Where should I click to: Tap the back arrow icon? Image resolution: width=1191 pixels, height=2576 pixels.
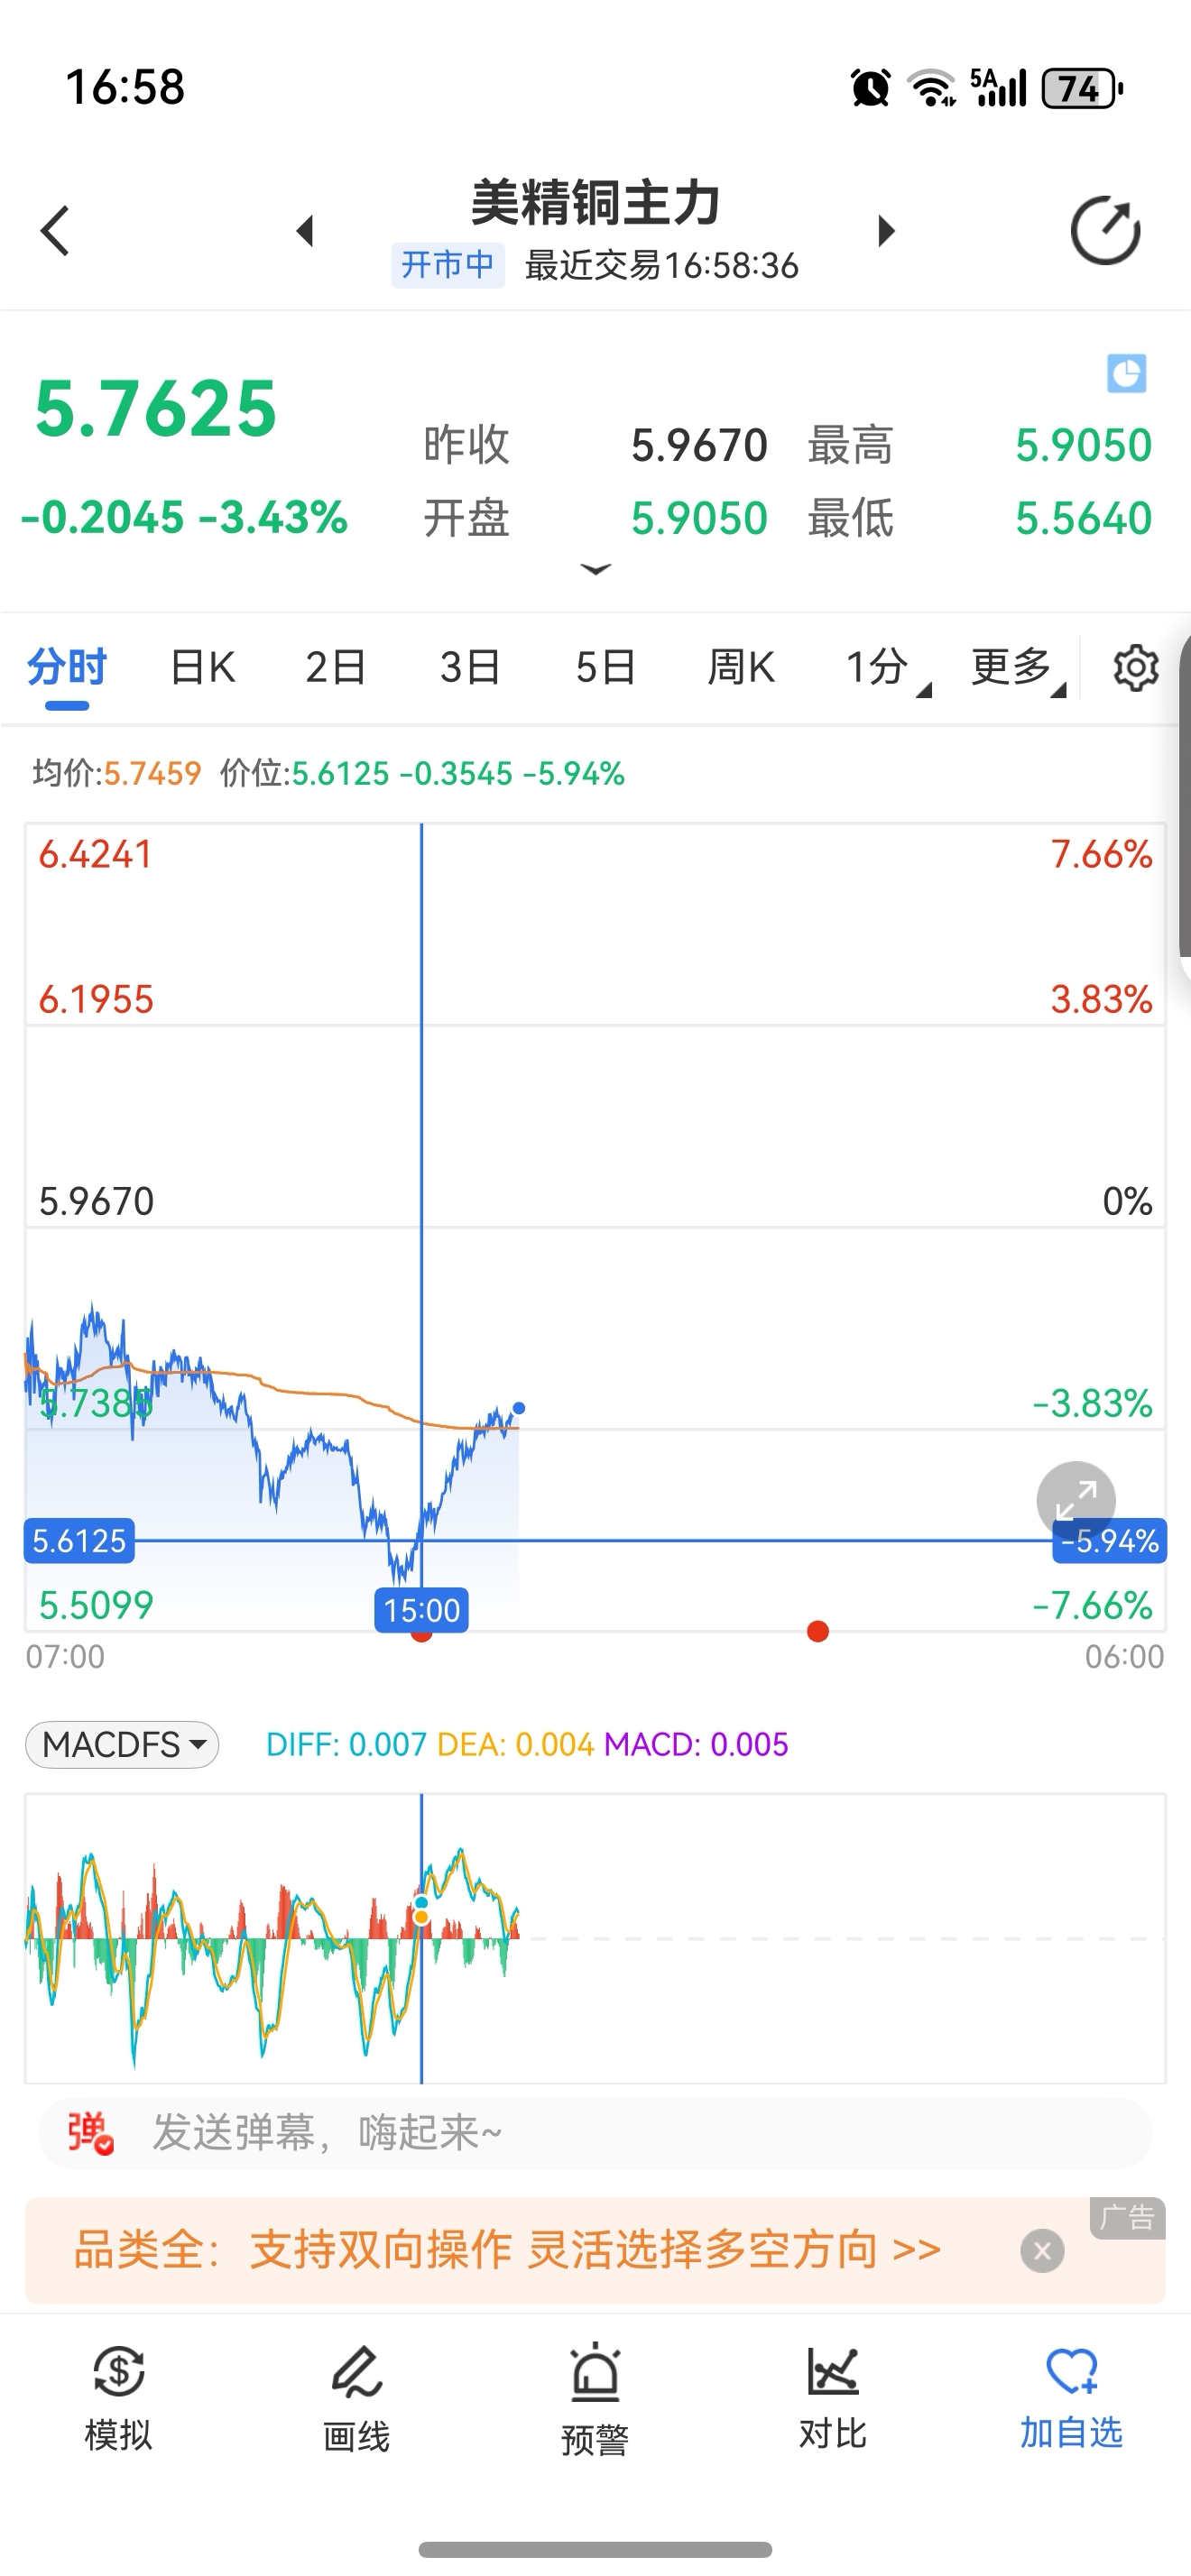tap(56, 232)
